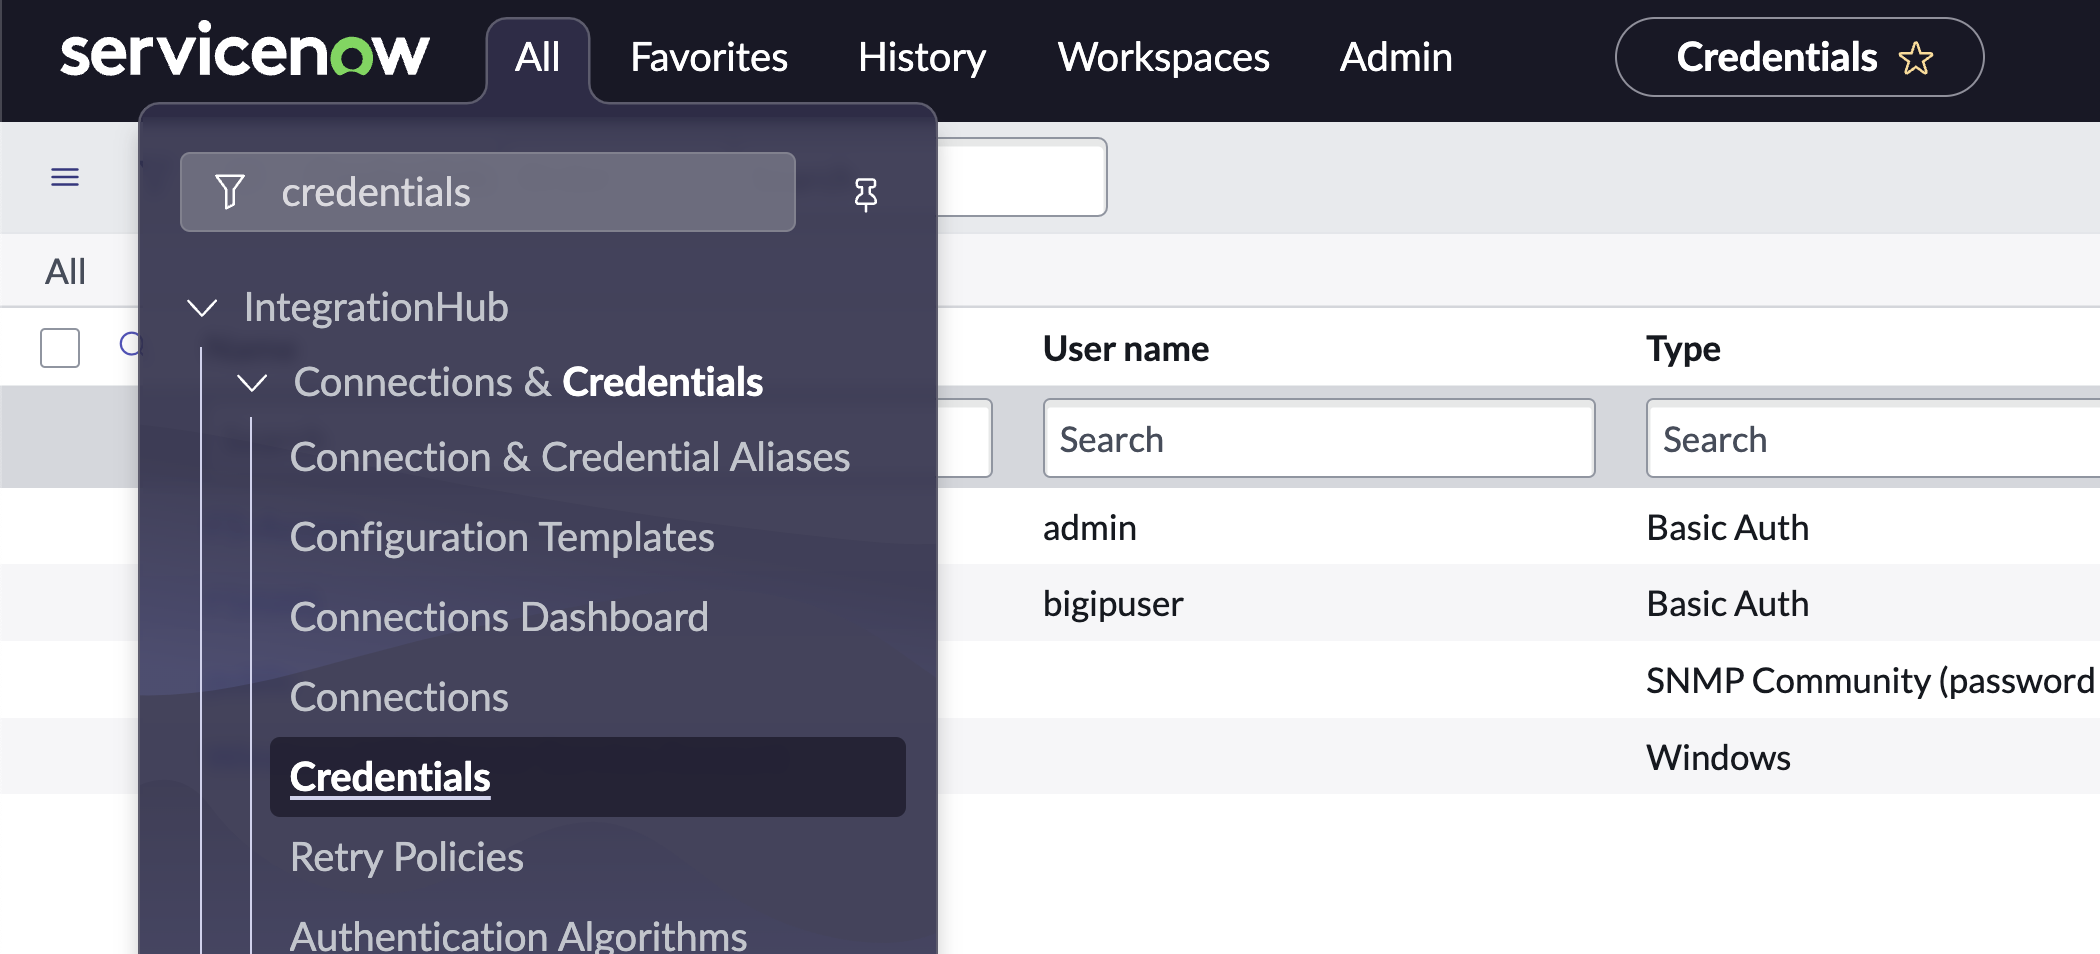Select Credentials in the navigator
The width and height of the screenshot is (2100, 954).
click(x=390, y=777)
